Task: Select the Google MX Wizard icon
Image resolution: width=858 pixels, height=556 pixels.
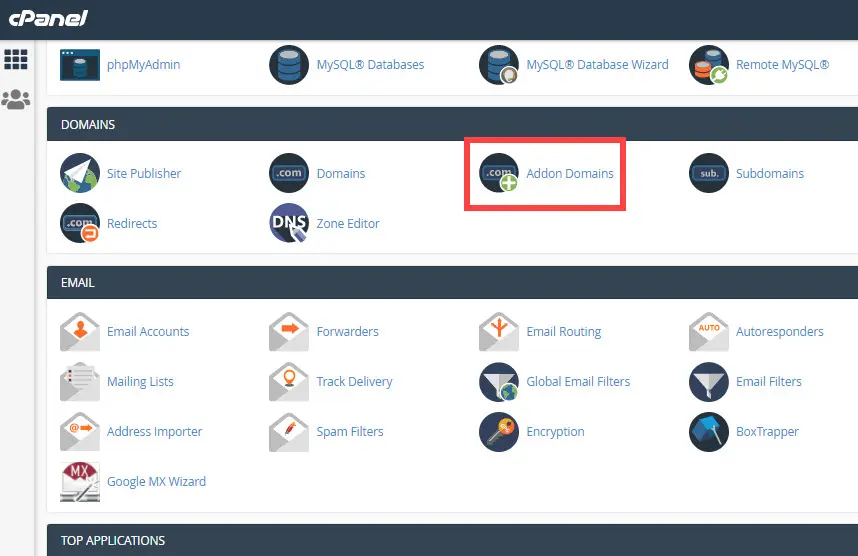Action: pyautogui.click(x=80, y=482)
